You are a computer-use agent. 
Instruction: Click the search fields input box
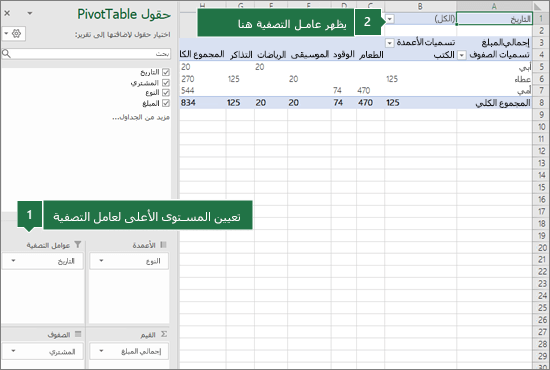click(86, 54)
